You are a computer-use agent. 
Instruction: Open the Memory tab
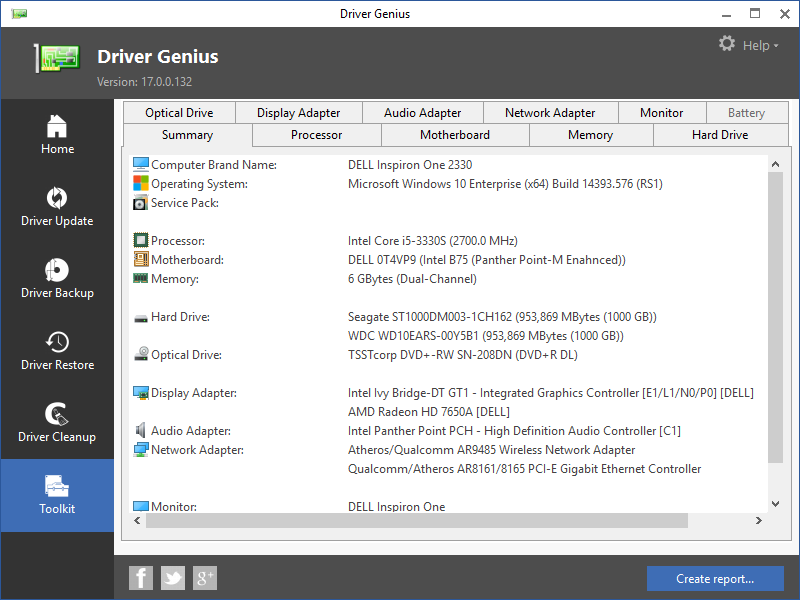(590, 135)
